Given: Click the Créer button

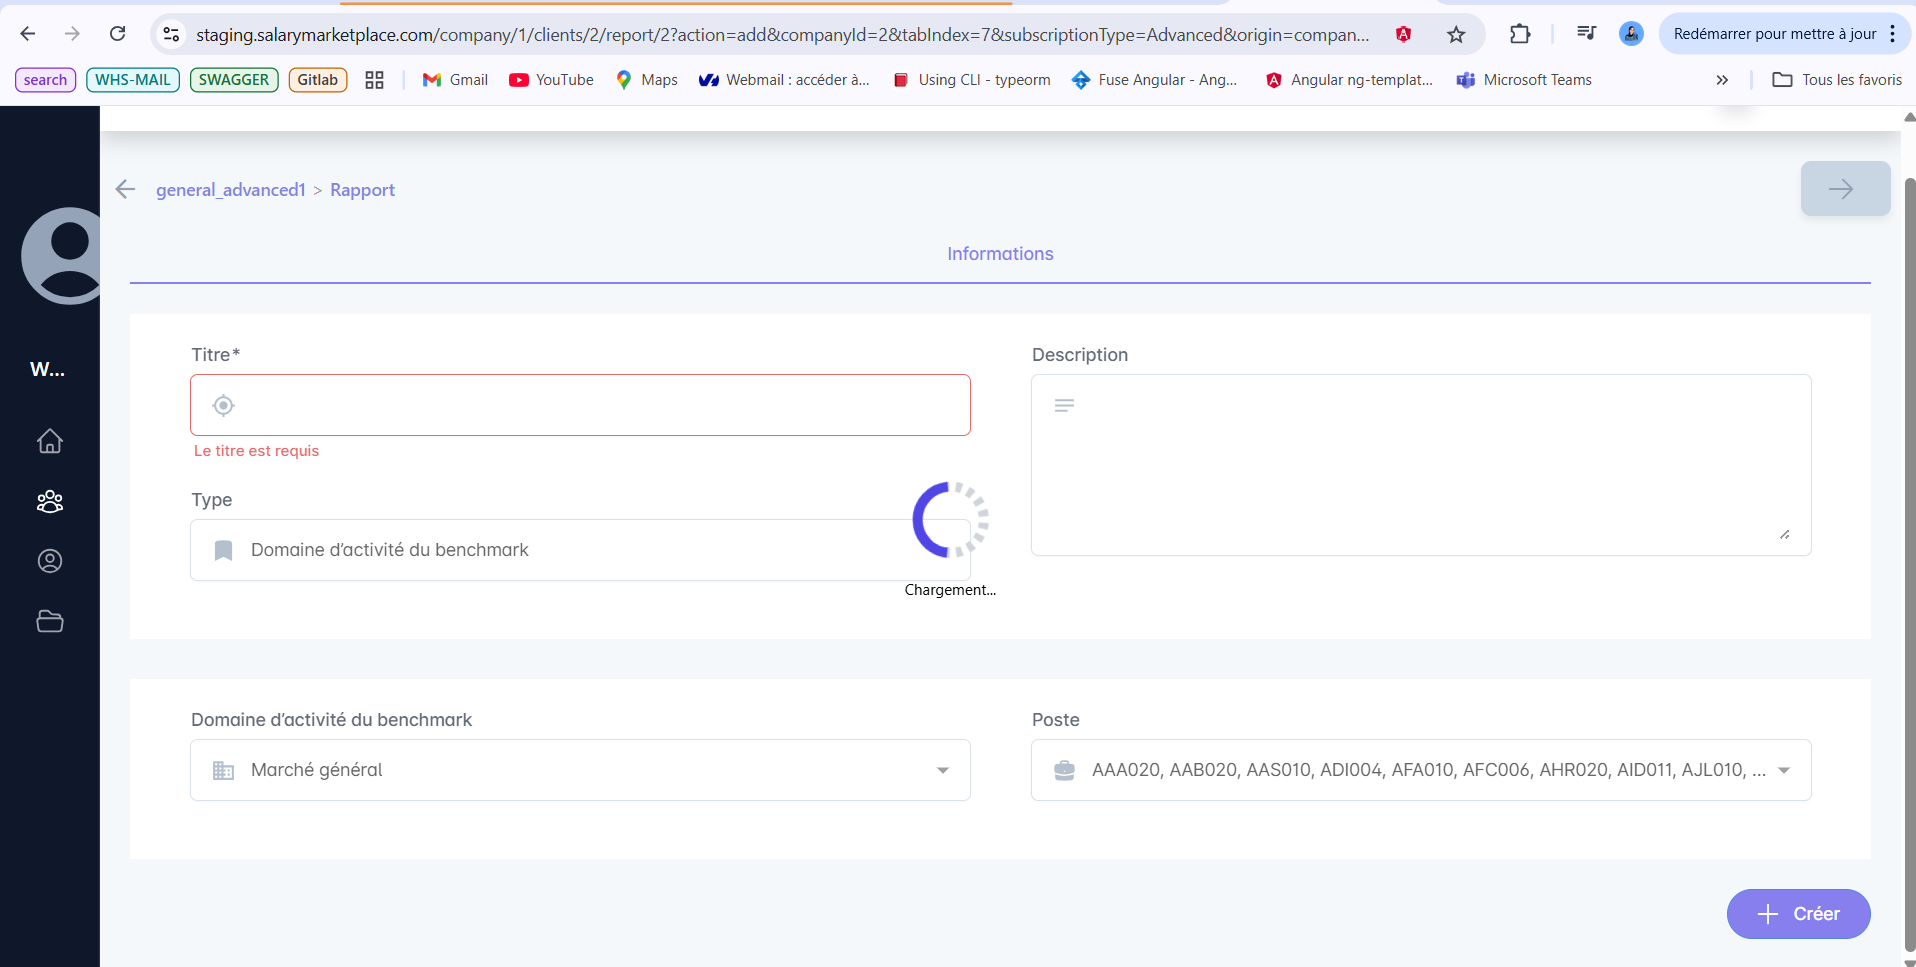Looking at the screenshot, I should (1798, 914).
